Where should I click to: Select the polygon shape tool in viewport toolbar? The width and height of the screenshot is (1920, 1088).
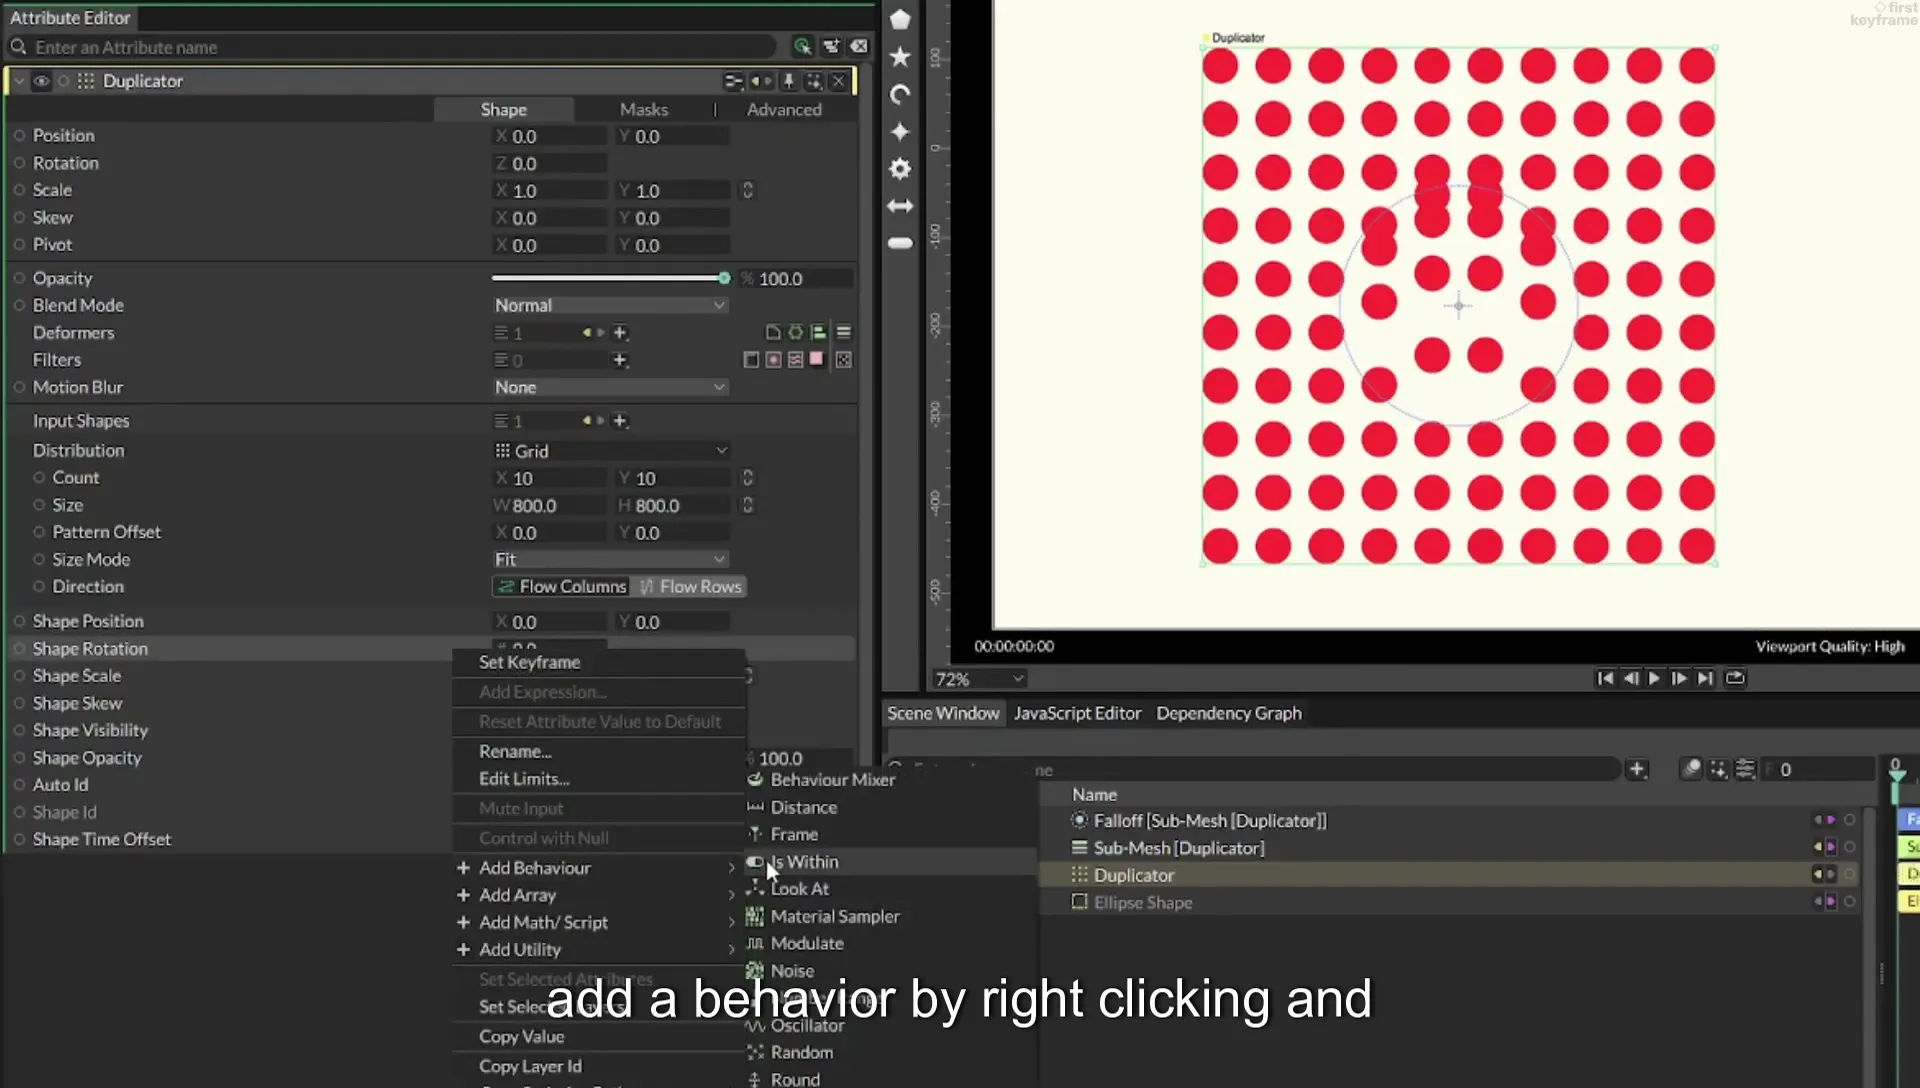900,19
